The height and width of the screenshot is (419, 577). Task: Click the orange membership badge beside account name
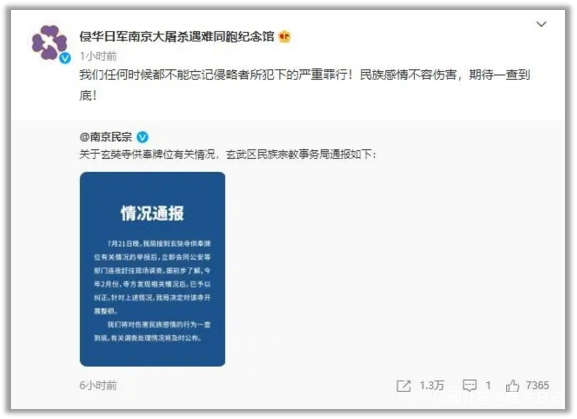click(285, 36)
